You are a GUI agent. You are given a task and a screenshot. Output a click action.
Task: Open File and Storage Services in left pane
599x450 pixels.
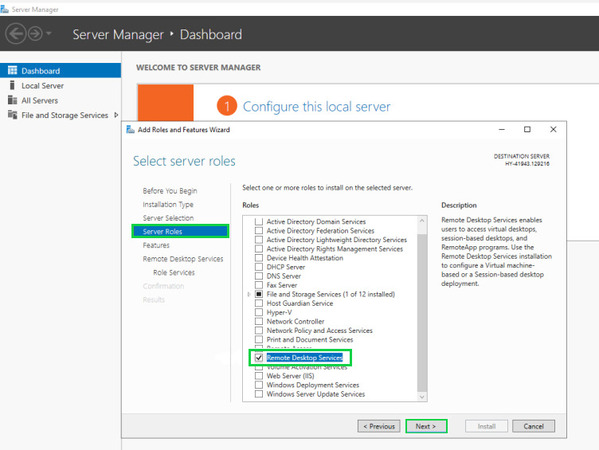click(x=60, y=115)
